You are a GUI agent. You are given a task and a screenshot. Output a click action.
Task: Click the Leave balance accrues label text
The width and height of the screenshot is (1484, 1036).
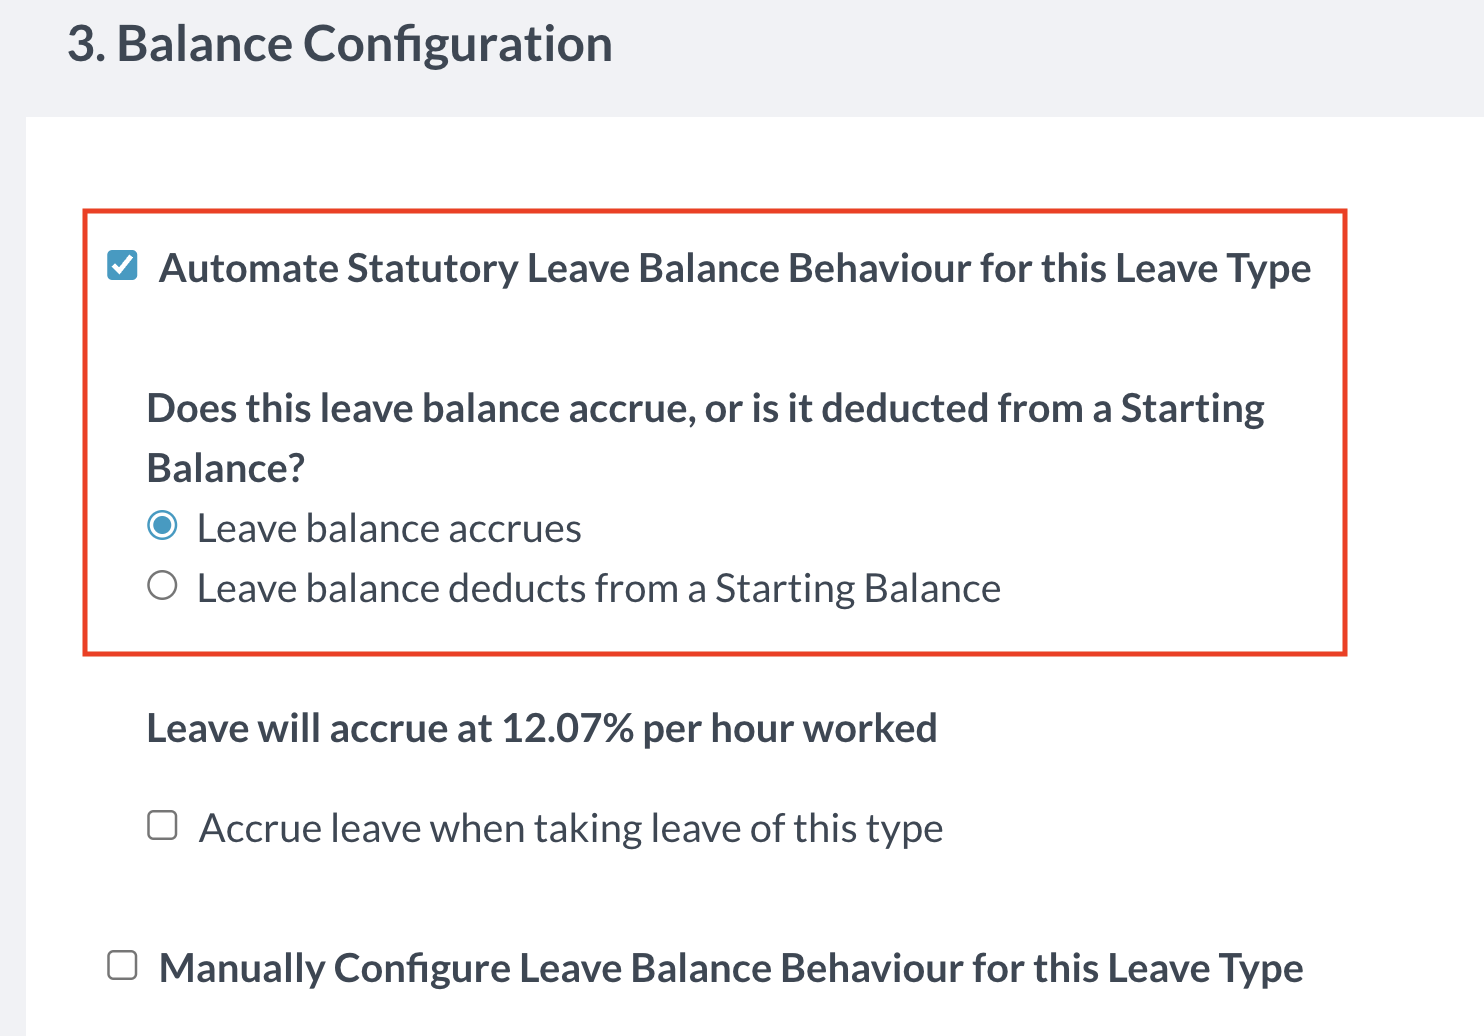388,529
